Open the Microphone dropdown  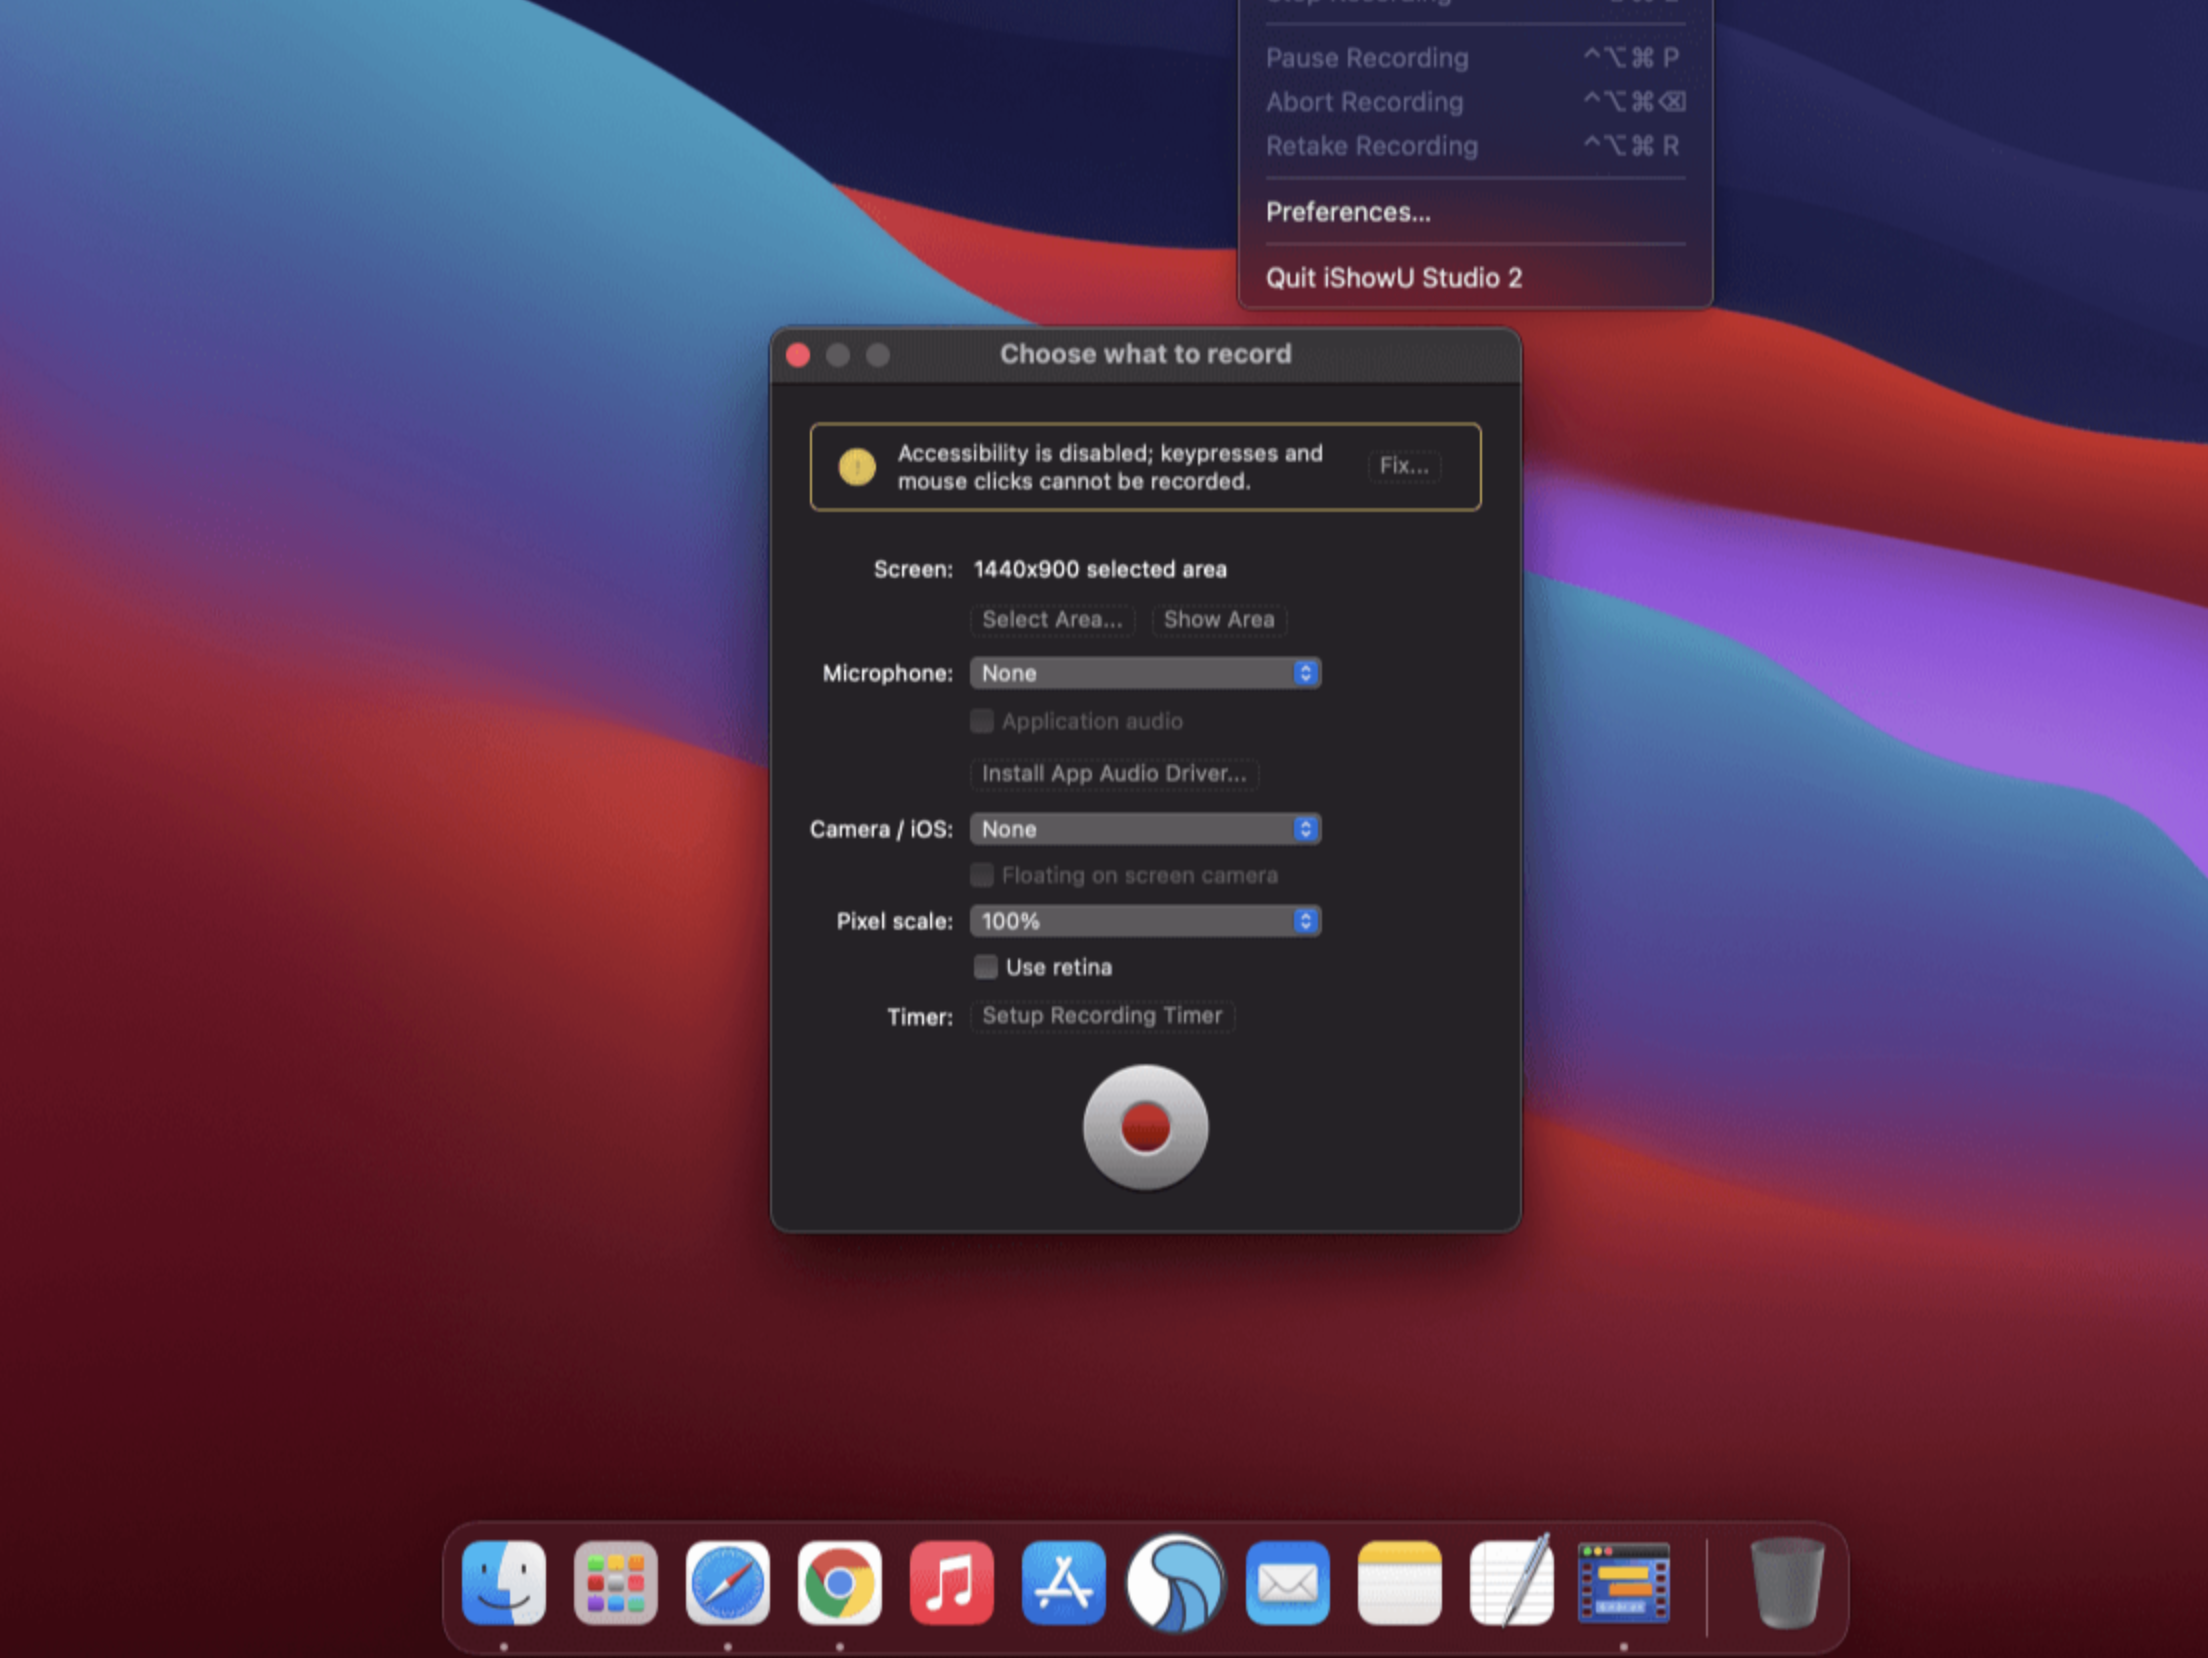tap(1145, 673)
